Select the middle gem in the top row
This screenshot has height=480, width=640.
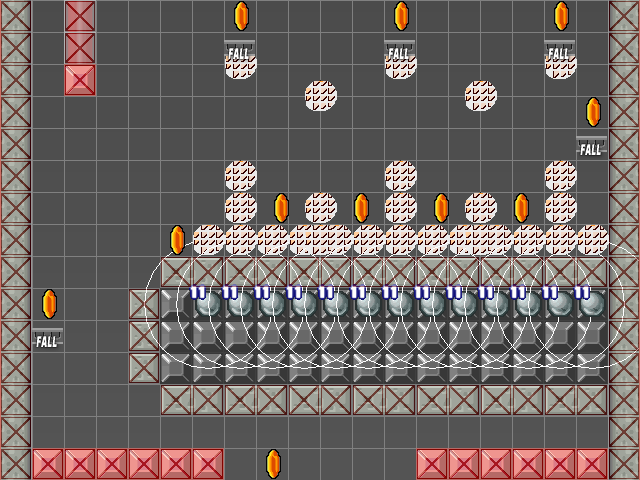(x=401, y=16)
